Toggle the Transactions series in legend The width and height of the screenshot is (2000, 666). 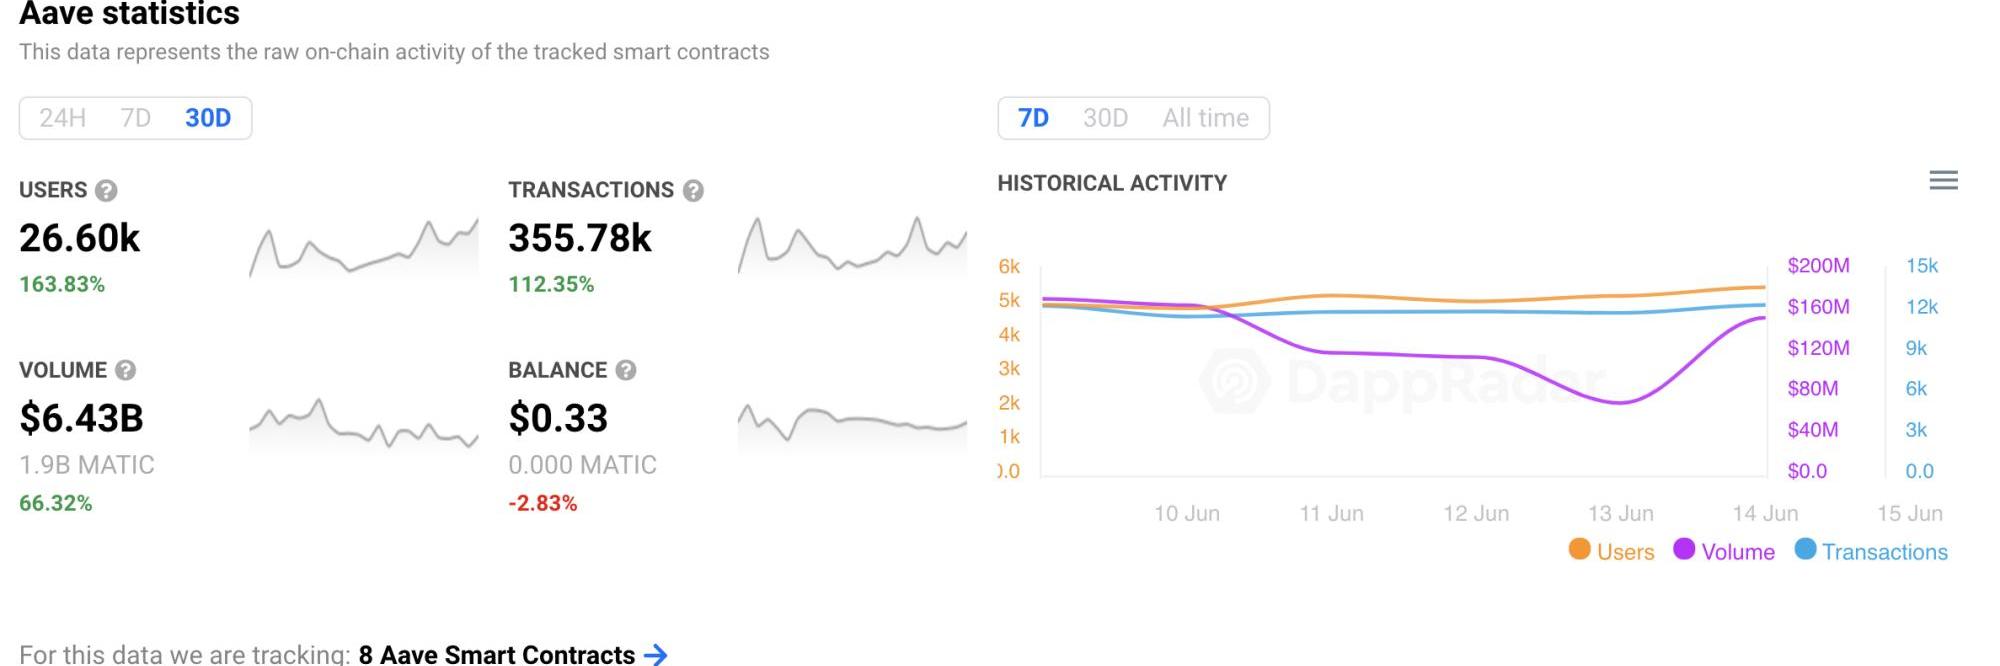(x=1871, y=551)
